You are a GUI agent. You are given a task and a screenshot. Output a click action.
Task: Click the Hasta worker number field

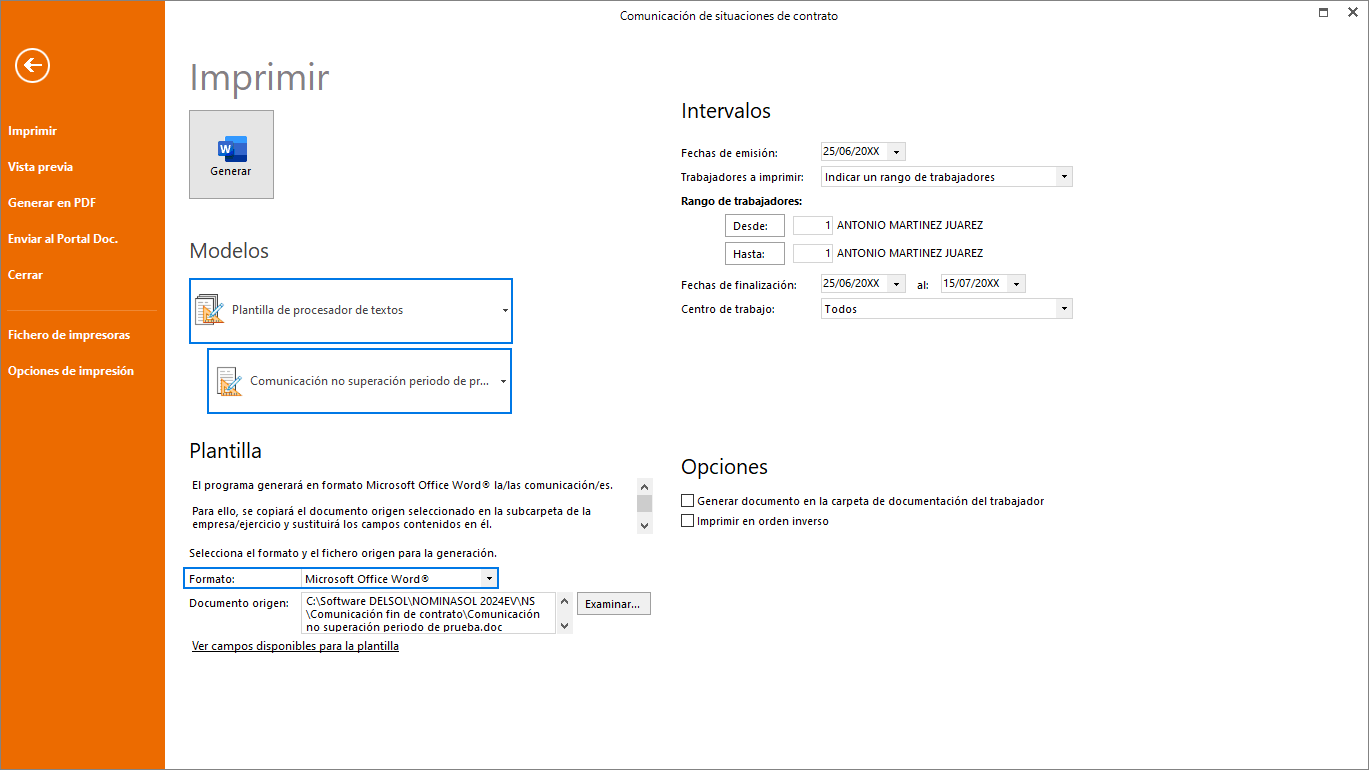(813, 253)
